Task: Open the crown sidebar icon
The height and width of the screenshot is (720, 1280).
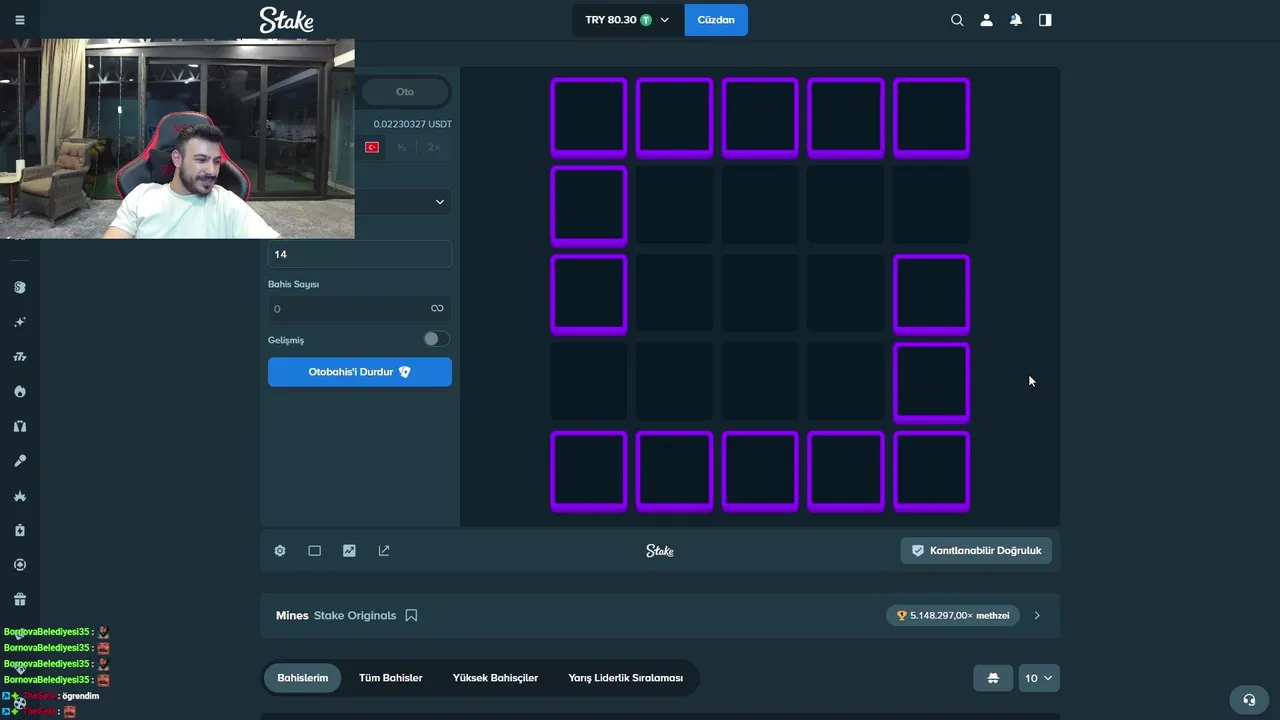Action: click(x=20, y=496)
